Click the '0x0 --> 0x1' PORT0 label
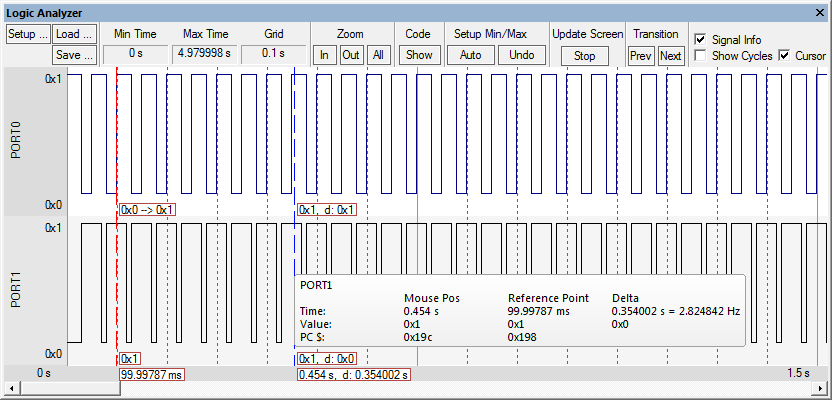 click(148, 210)
